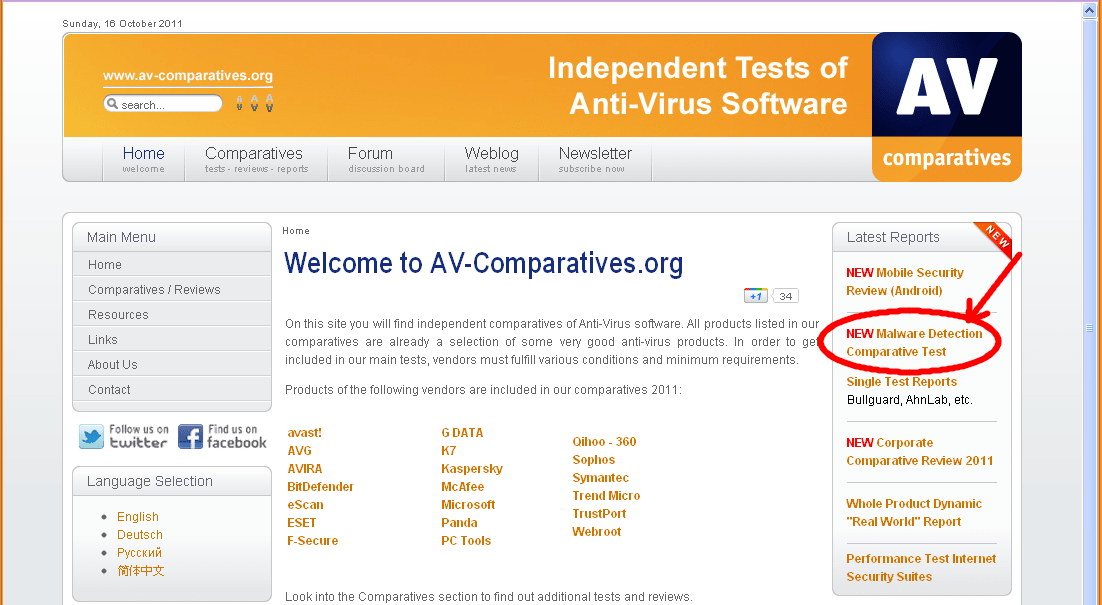Focus the search input field

tap(163, 104)
